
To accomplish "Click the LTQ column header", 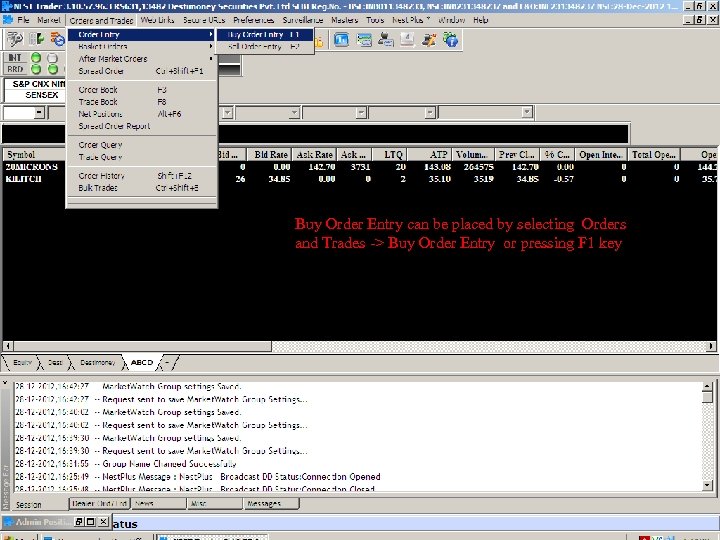I will (x=389, y=155).
